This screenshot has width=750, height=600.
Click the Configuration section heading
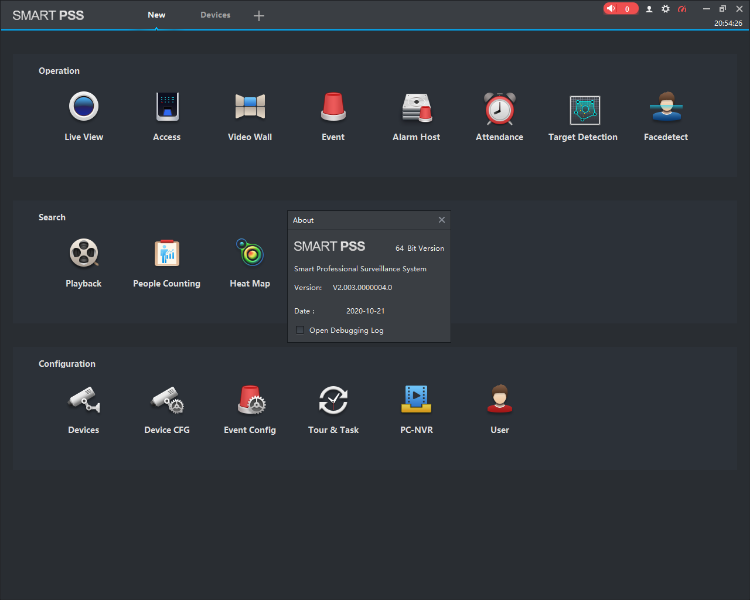tap(67, 364)
